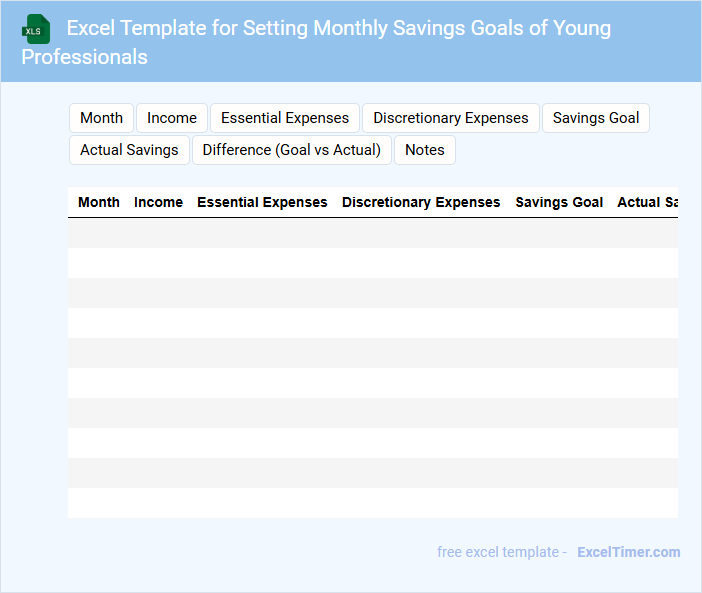Viewport: 702px width, 593px height.
Task: Click the first empty table row
Action: click(372, 233)
